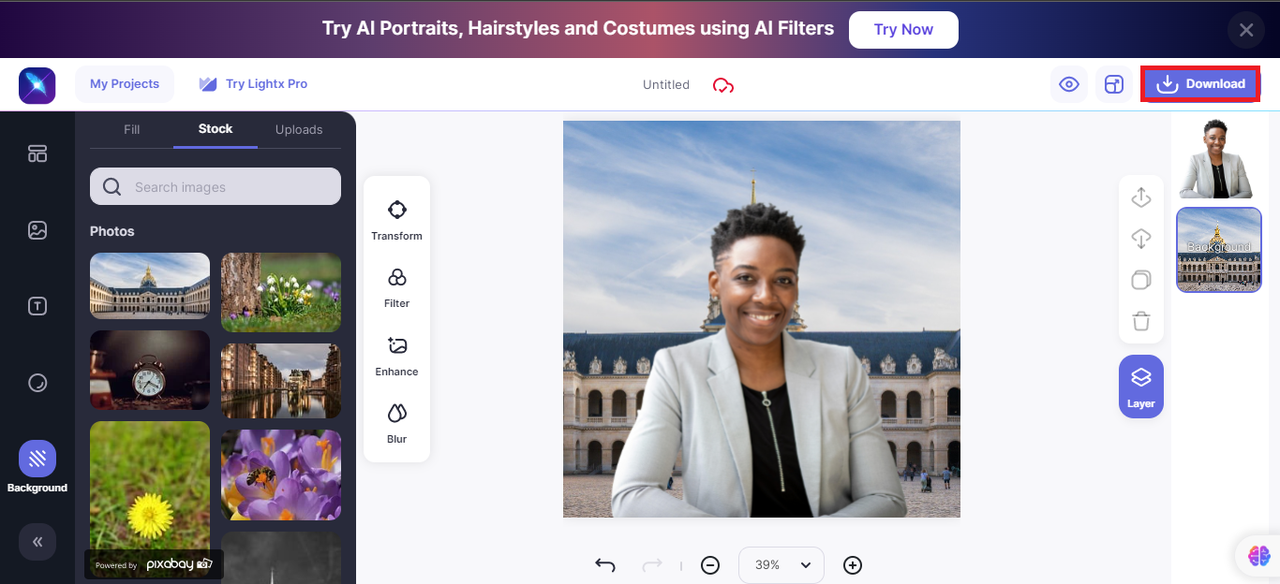Delete the selected layer with trash icon
The image size is (1280, 584).
point(1141,321)
